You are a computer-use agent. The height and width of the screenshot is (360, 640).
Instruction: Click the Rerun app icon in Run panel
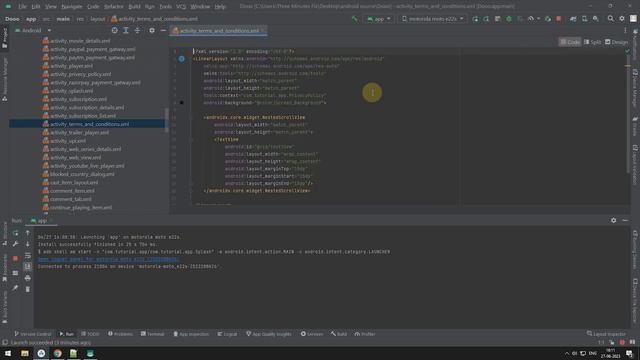16,233
